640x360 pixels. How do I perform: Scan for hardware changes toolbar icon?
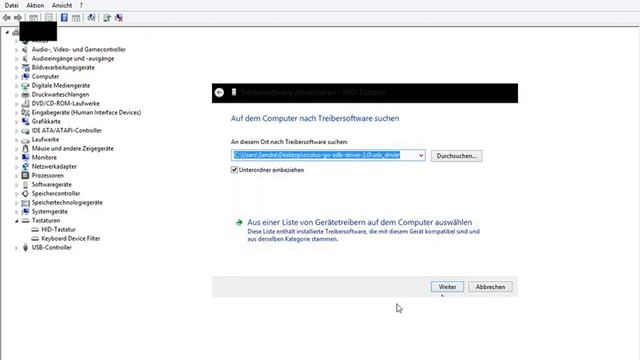(x=91, y=18)
